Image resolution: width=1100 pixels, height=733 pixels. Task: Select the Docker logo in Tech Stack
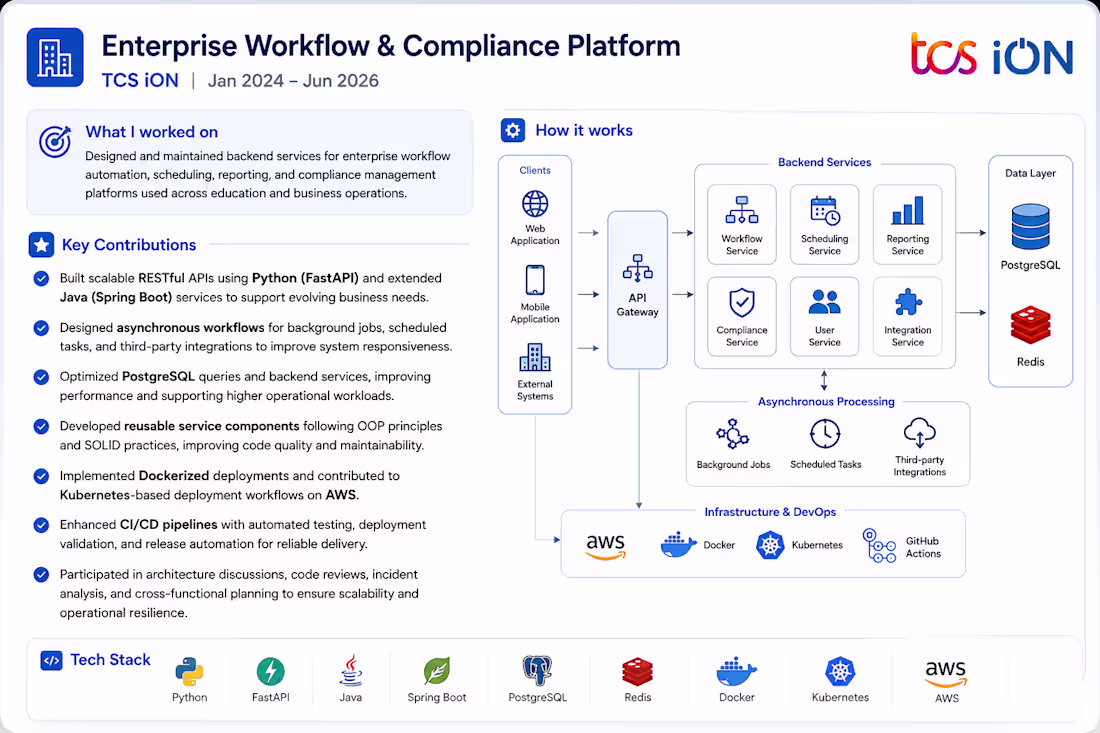737,672
